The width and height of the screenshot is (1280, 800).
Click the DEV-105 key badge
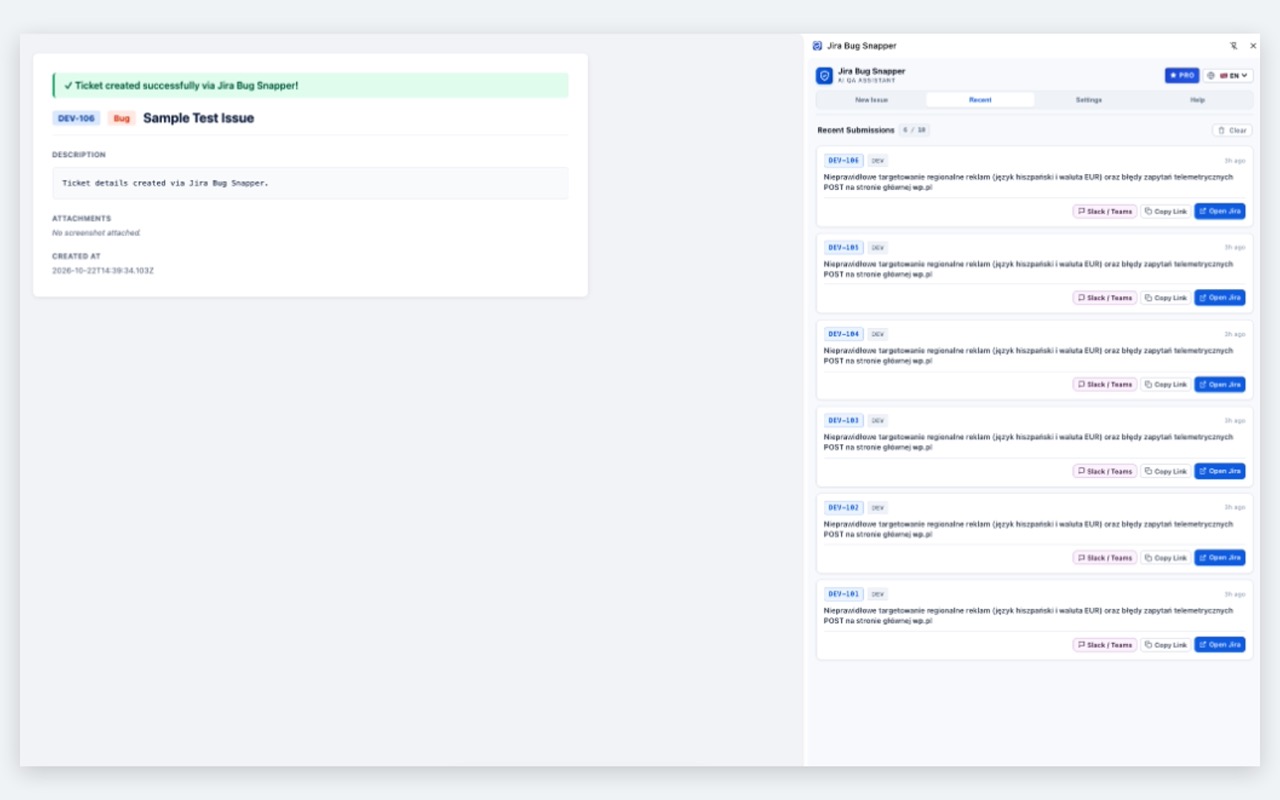point(844,247)
